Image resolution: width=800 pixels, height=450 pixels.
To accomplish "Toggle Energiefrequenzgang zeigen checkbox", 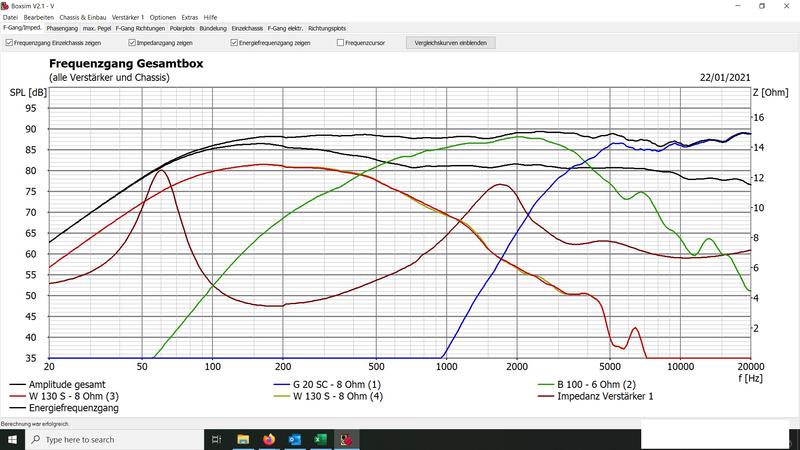I will click(x=234, y=43).
